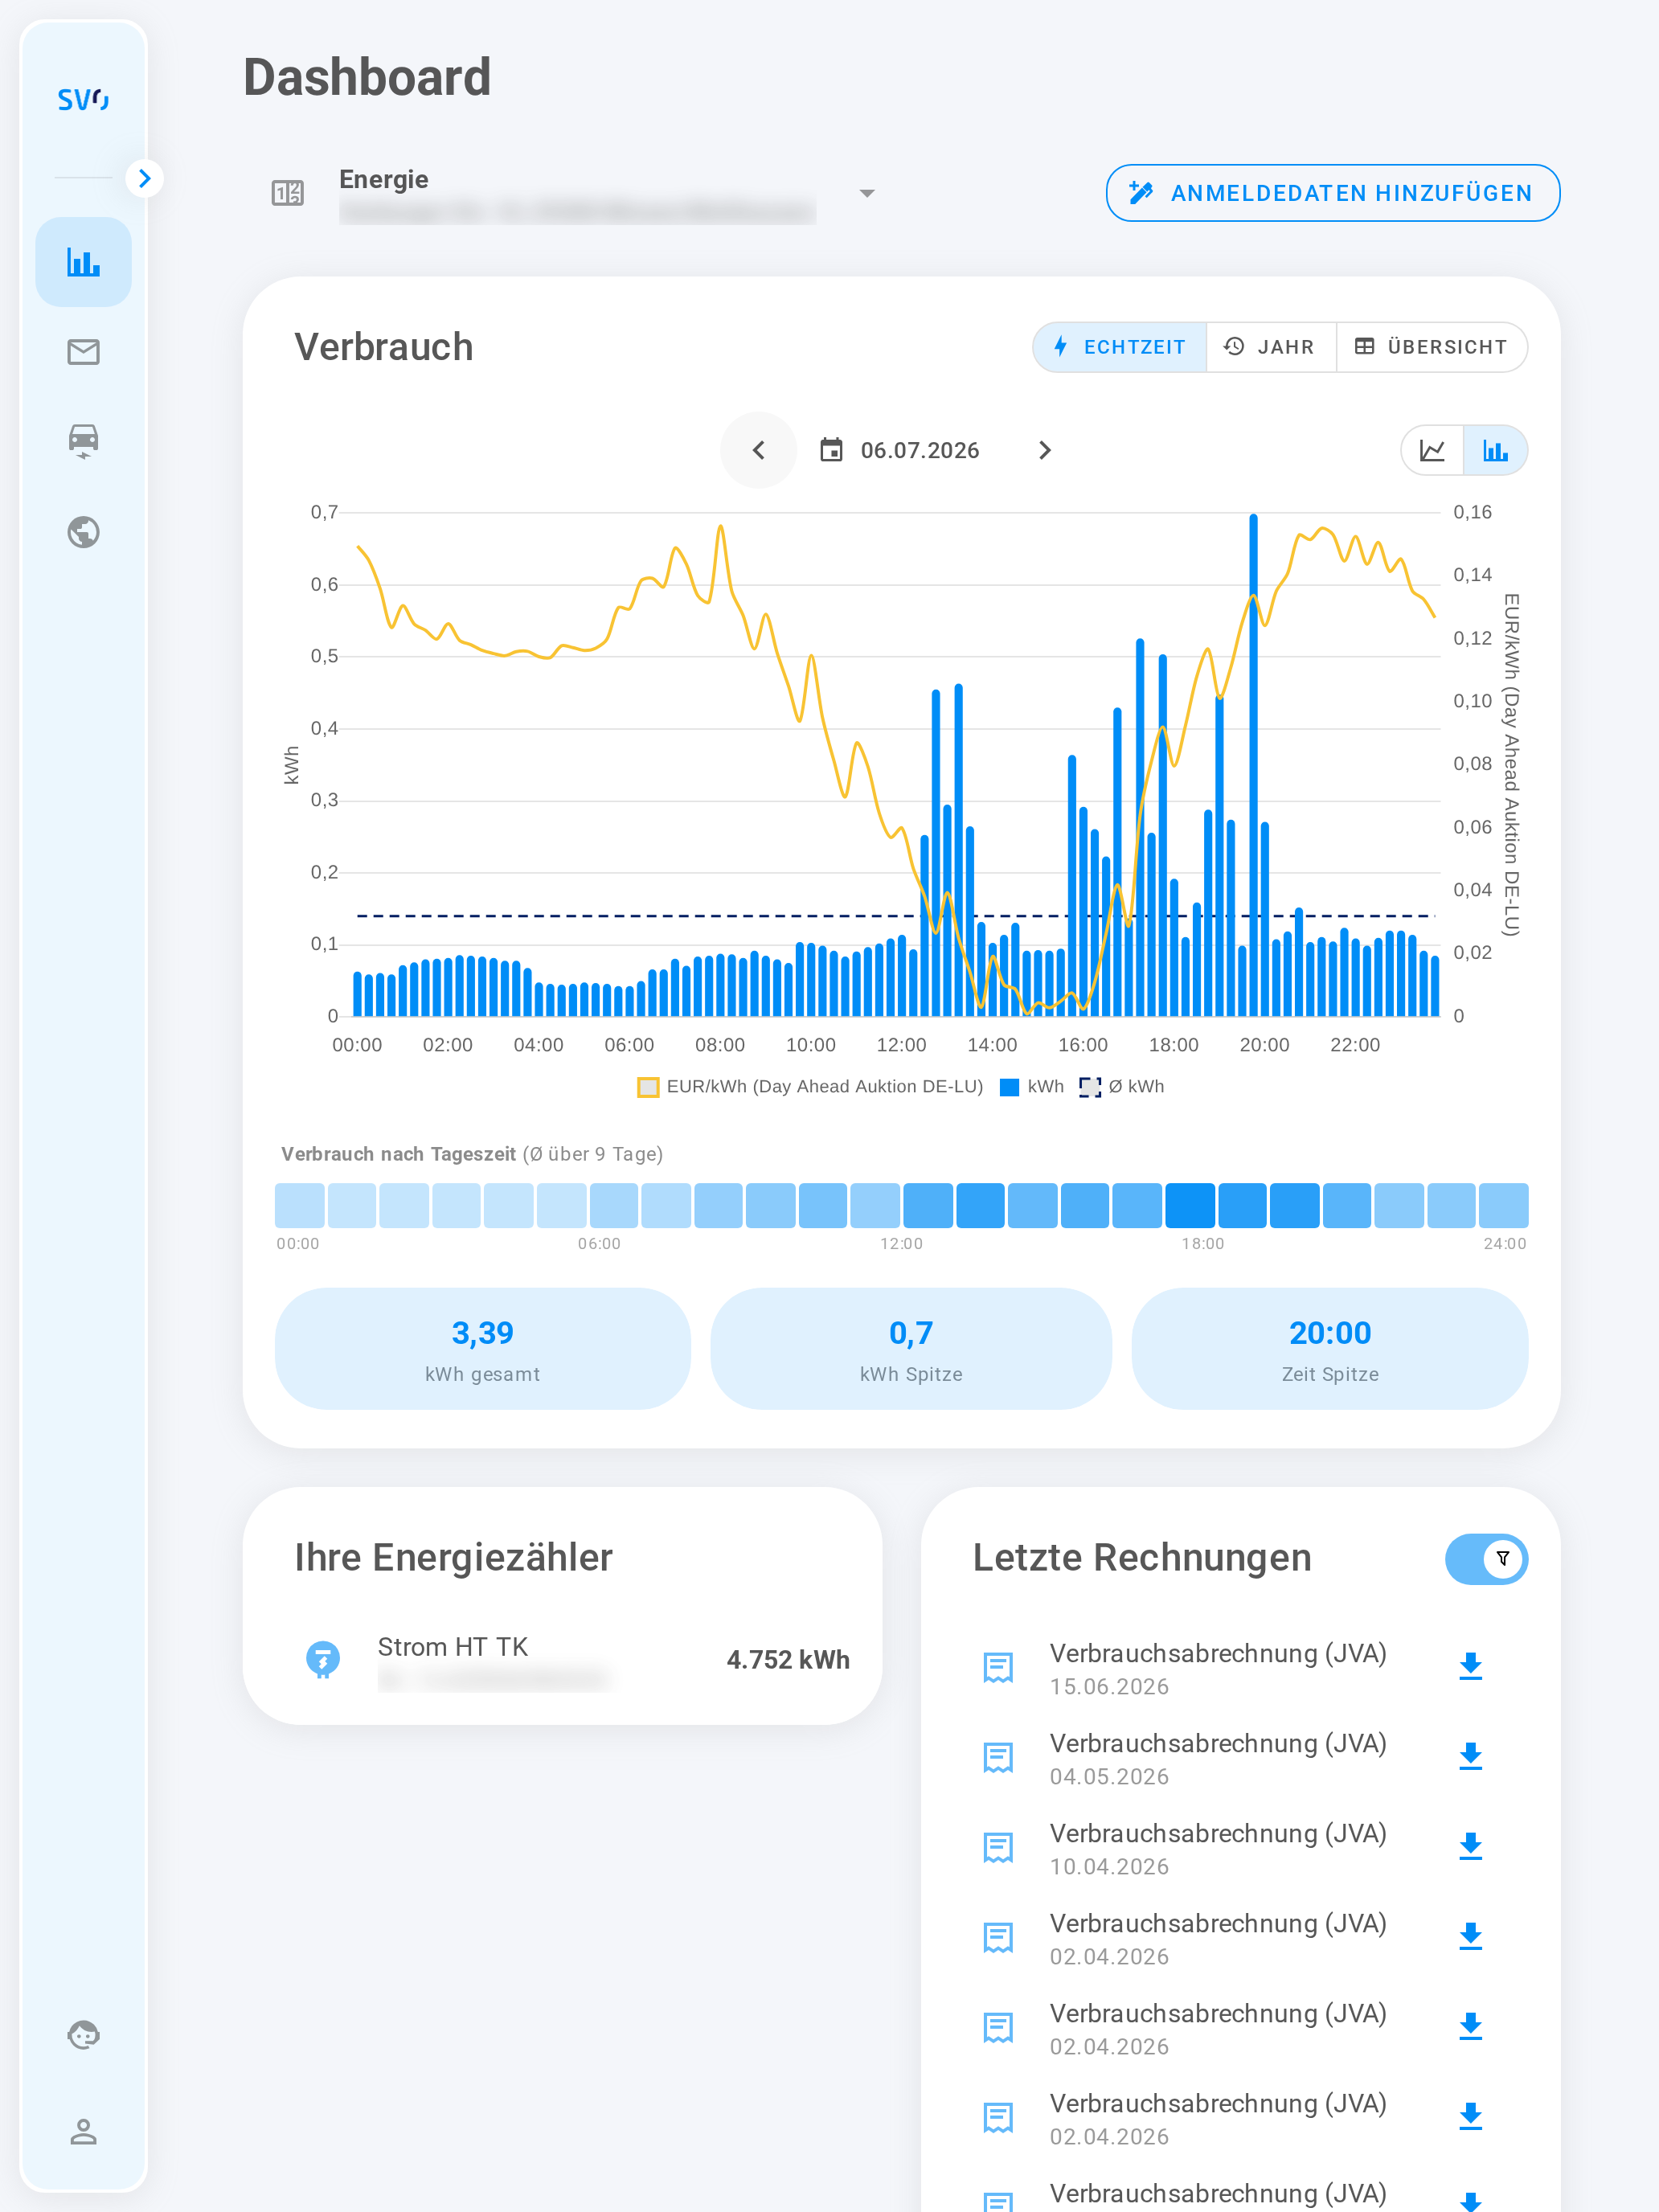Toggle the Letzte Rechnungen filter switch

coord(1486,1559)
